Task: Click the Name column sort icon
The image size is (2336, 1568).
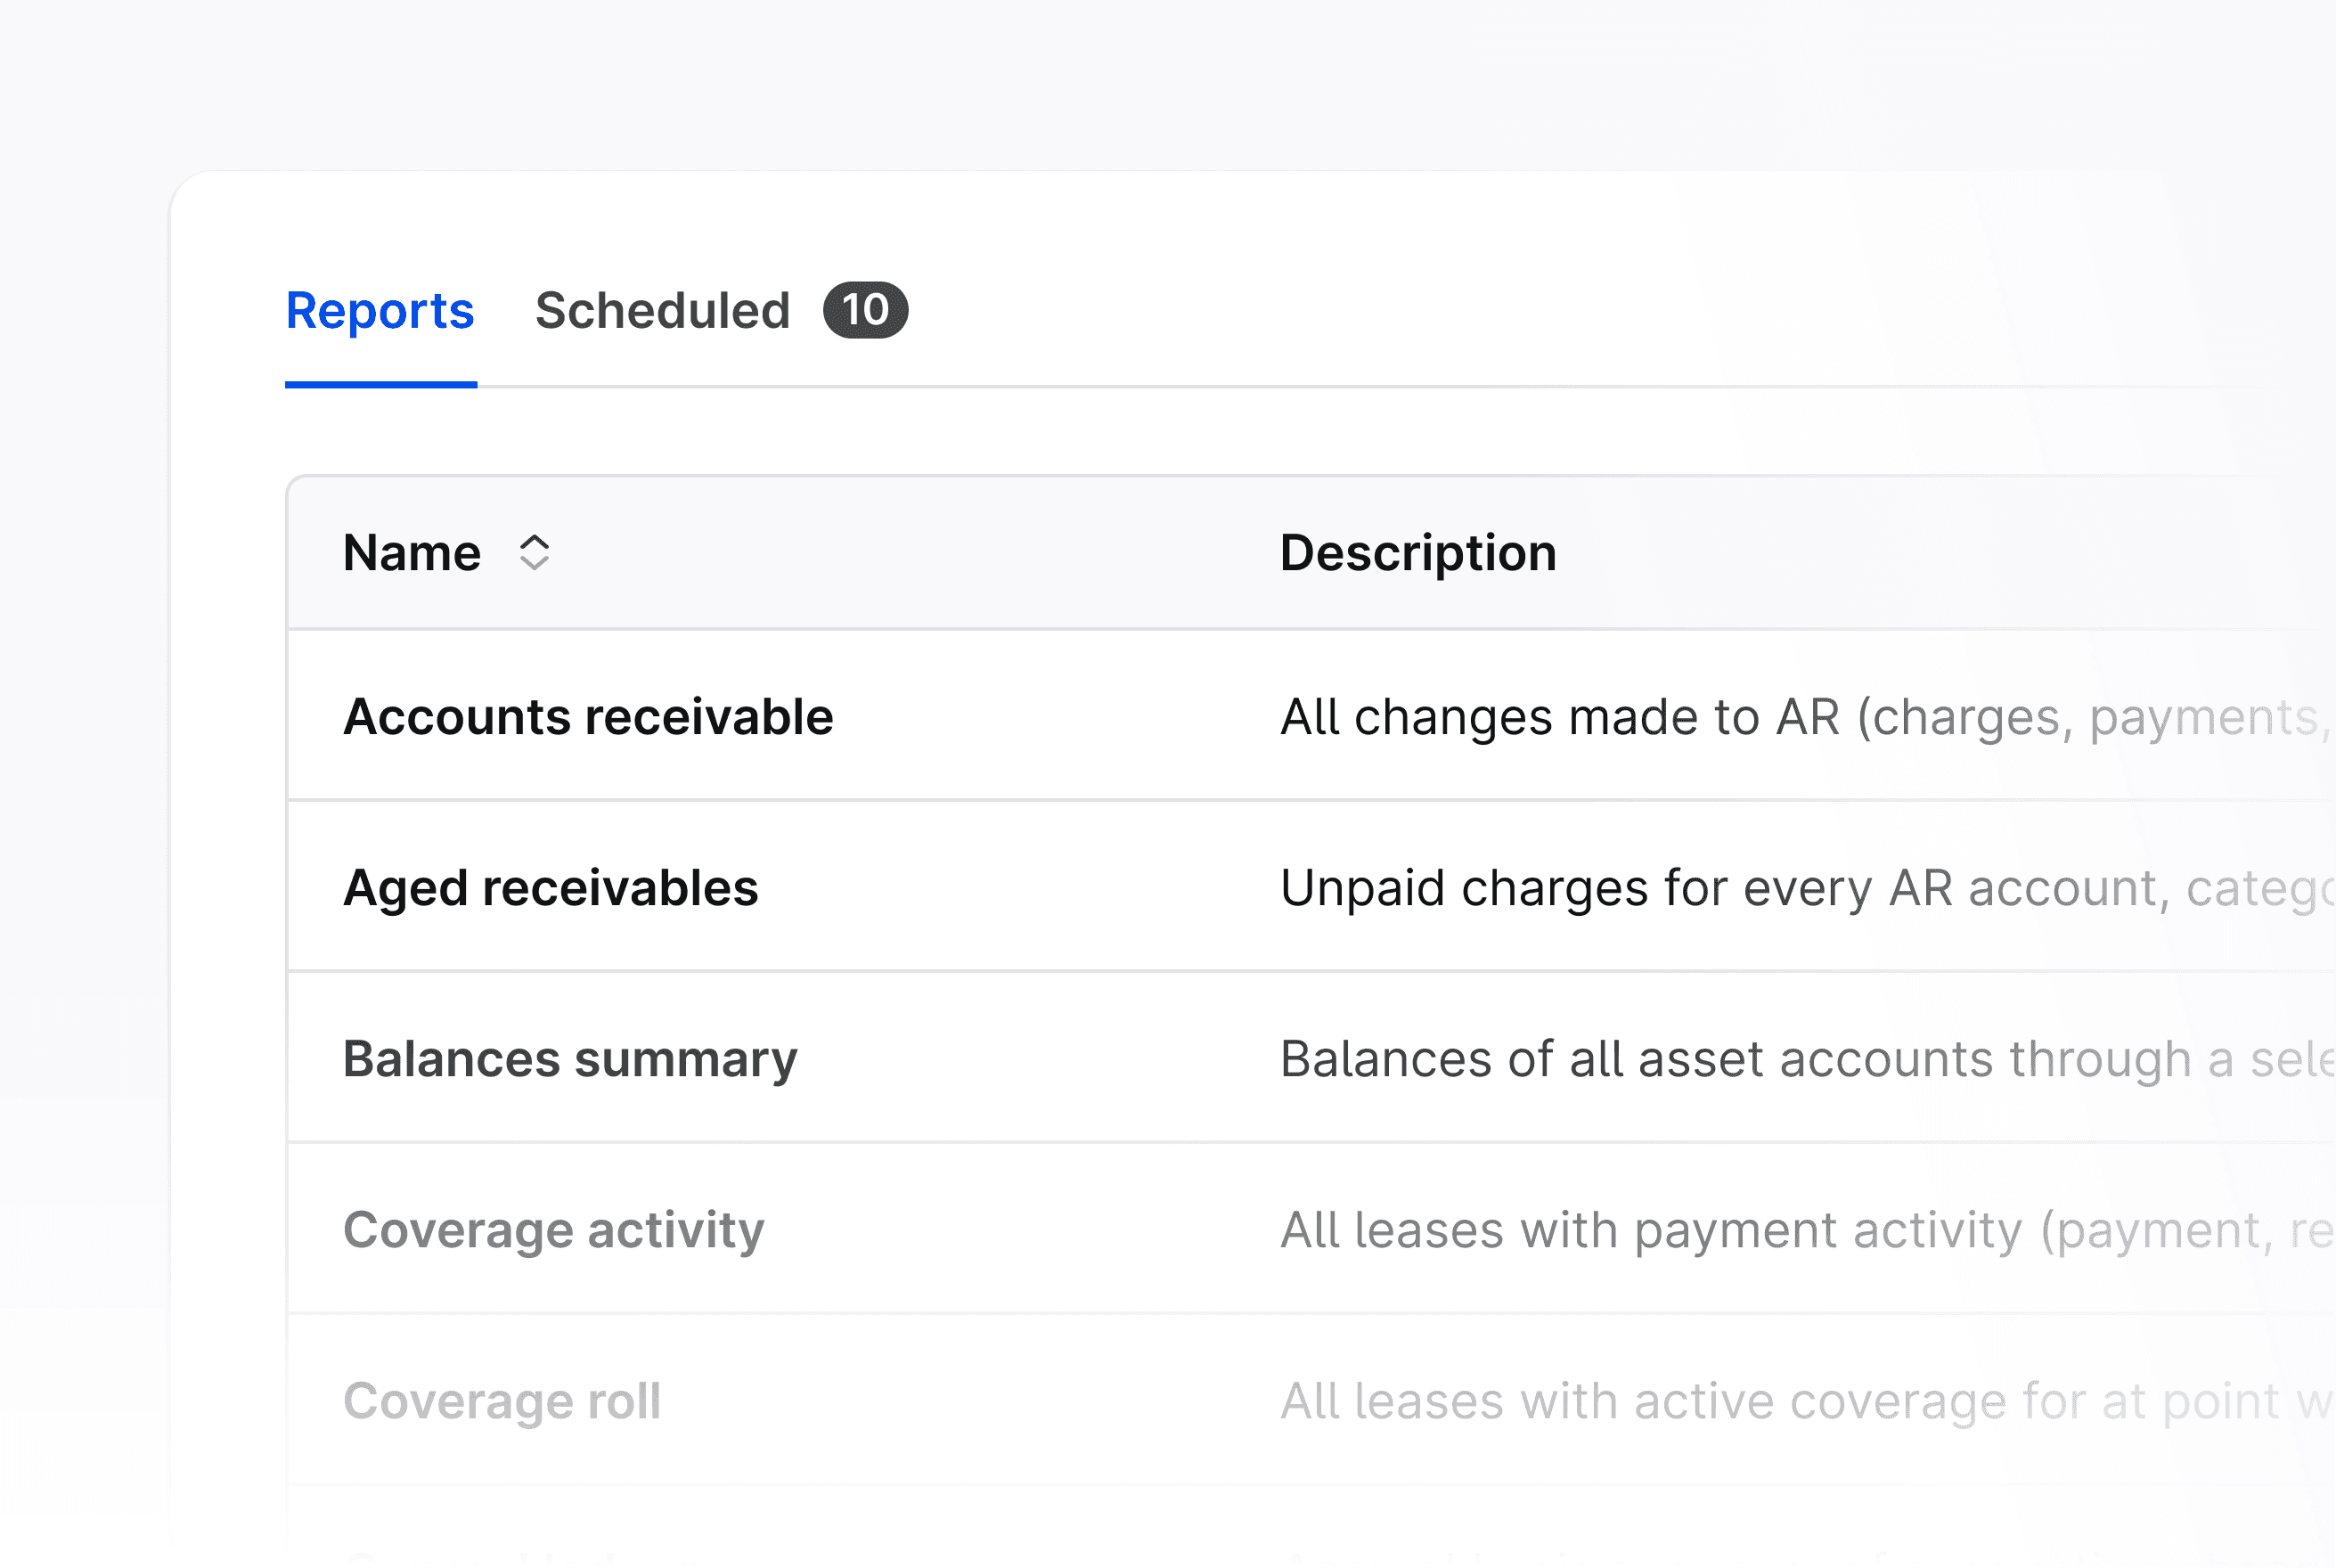Action: point(534,553)
